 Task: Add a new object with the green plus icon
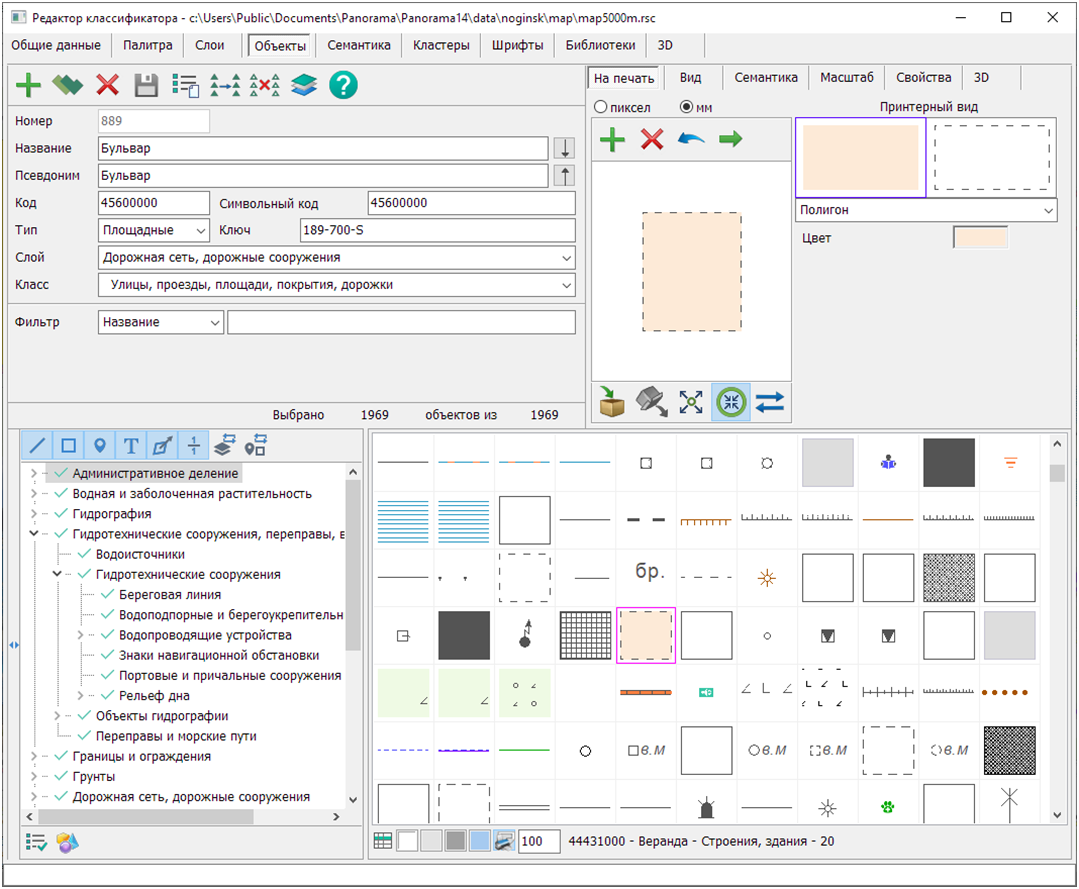(x=27, y=85)
